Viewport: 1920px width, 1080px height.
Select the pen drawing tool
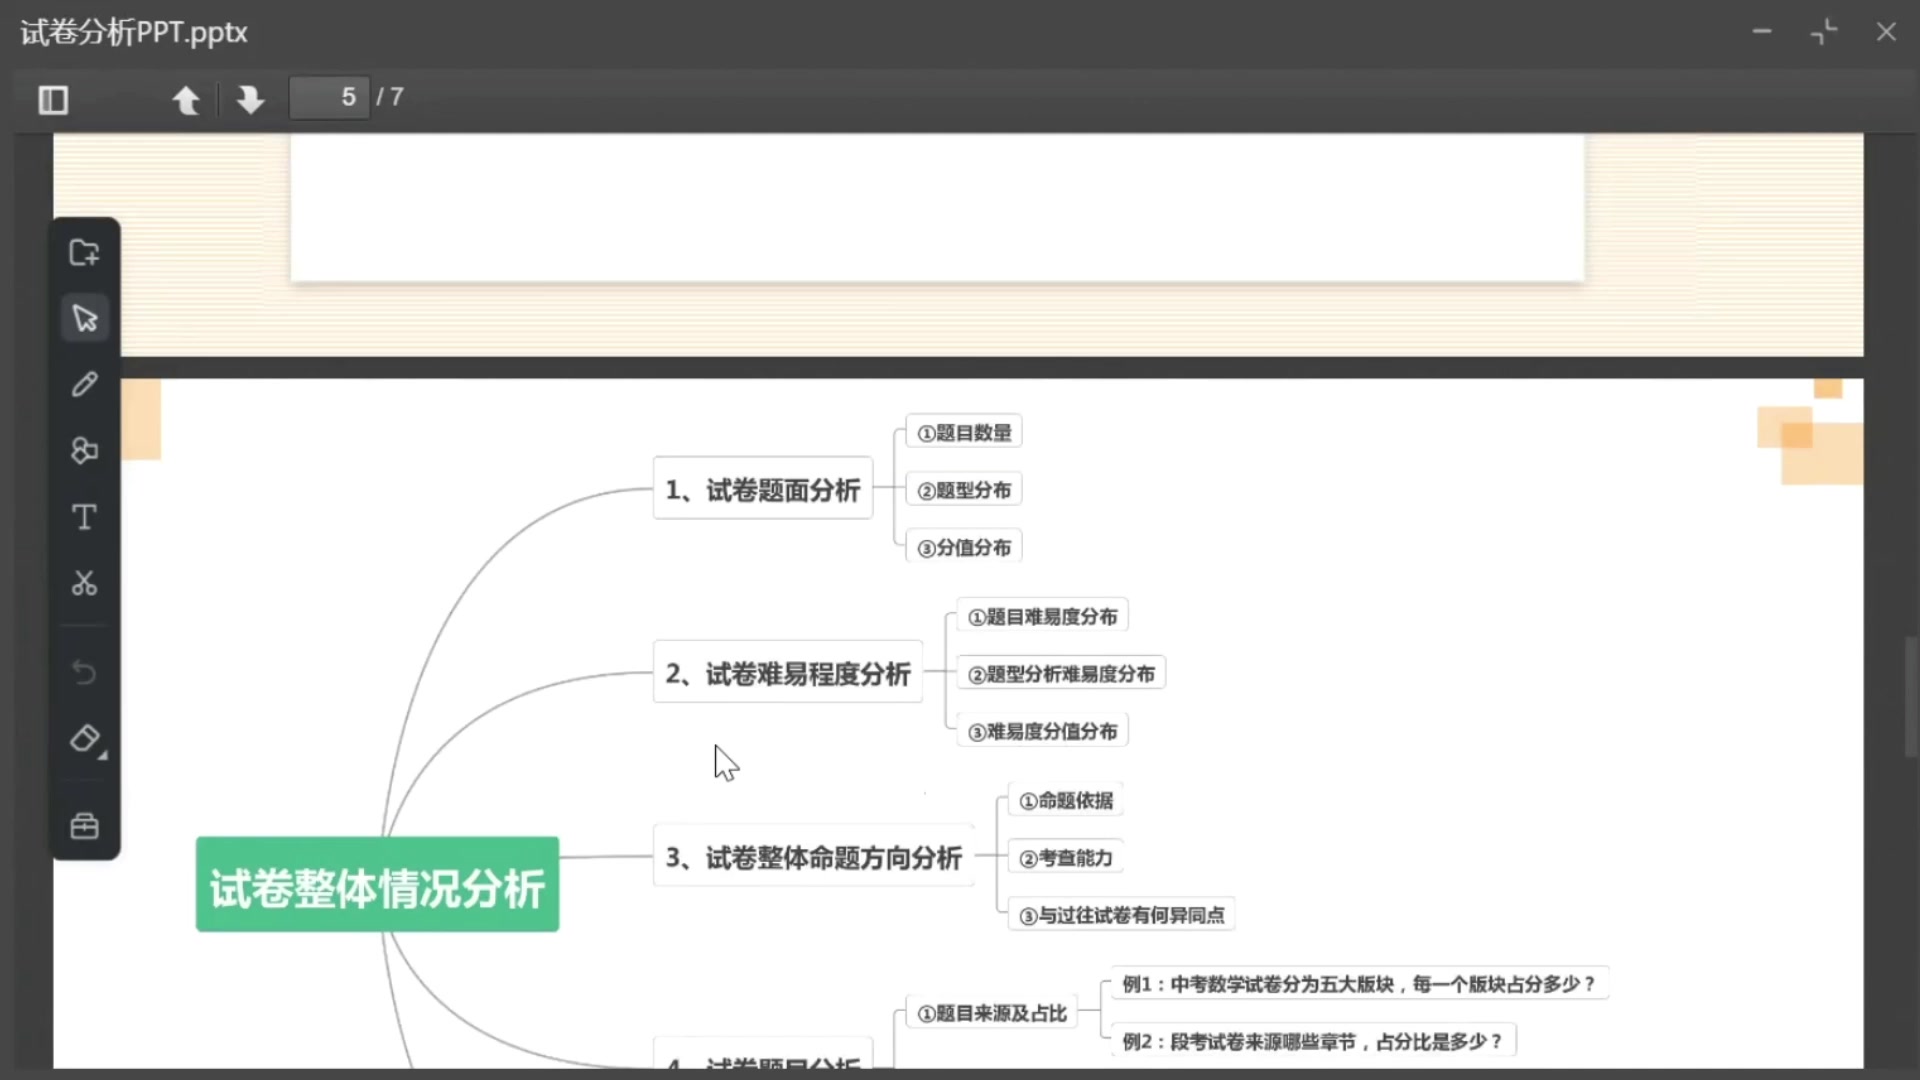(x=85, y=384)
